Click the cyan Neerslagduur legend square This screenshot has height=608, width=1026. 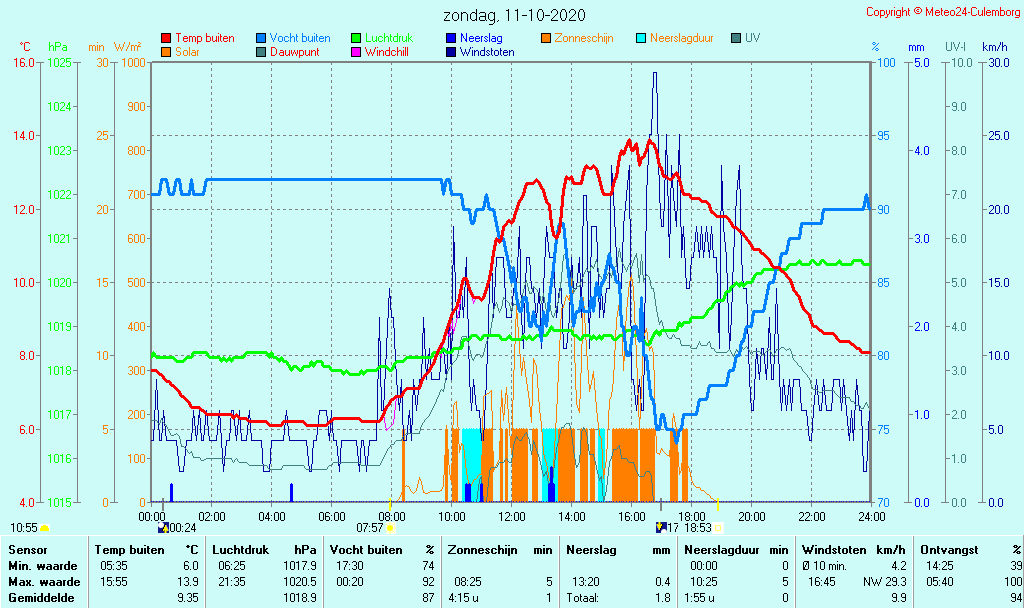point(641,38)
